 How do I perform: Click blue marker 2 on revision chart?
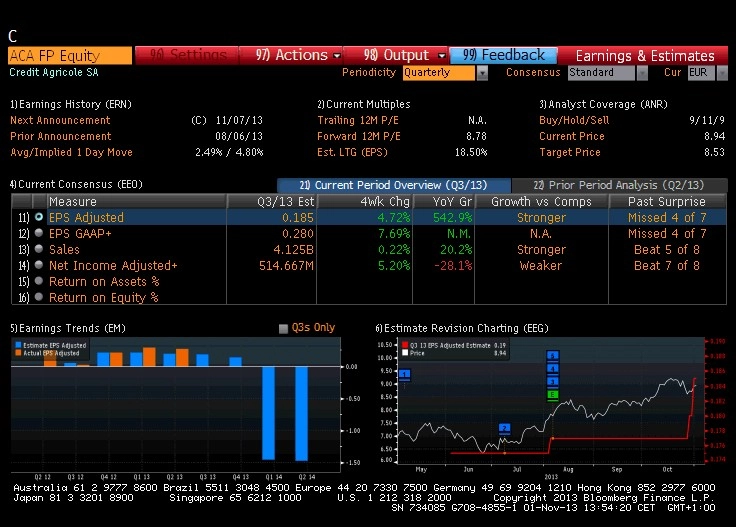point(504,428)
